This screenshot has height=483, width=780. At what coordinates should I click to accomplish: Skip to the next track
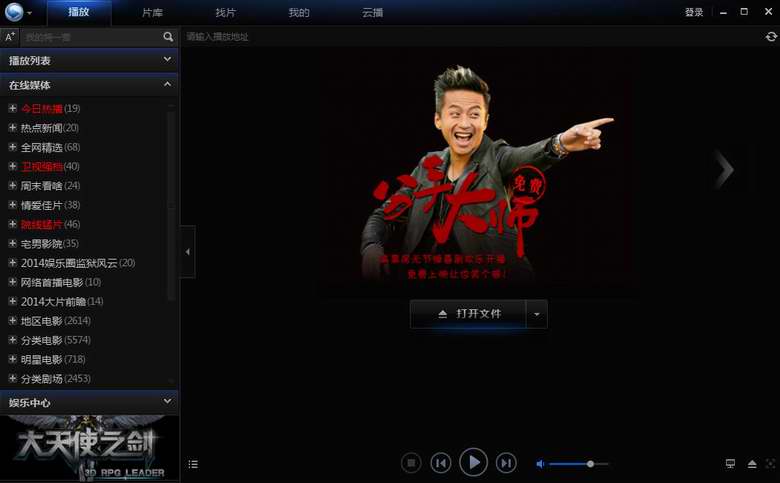pos(507,462)
